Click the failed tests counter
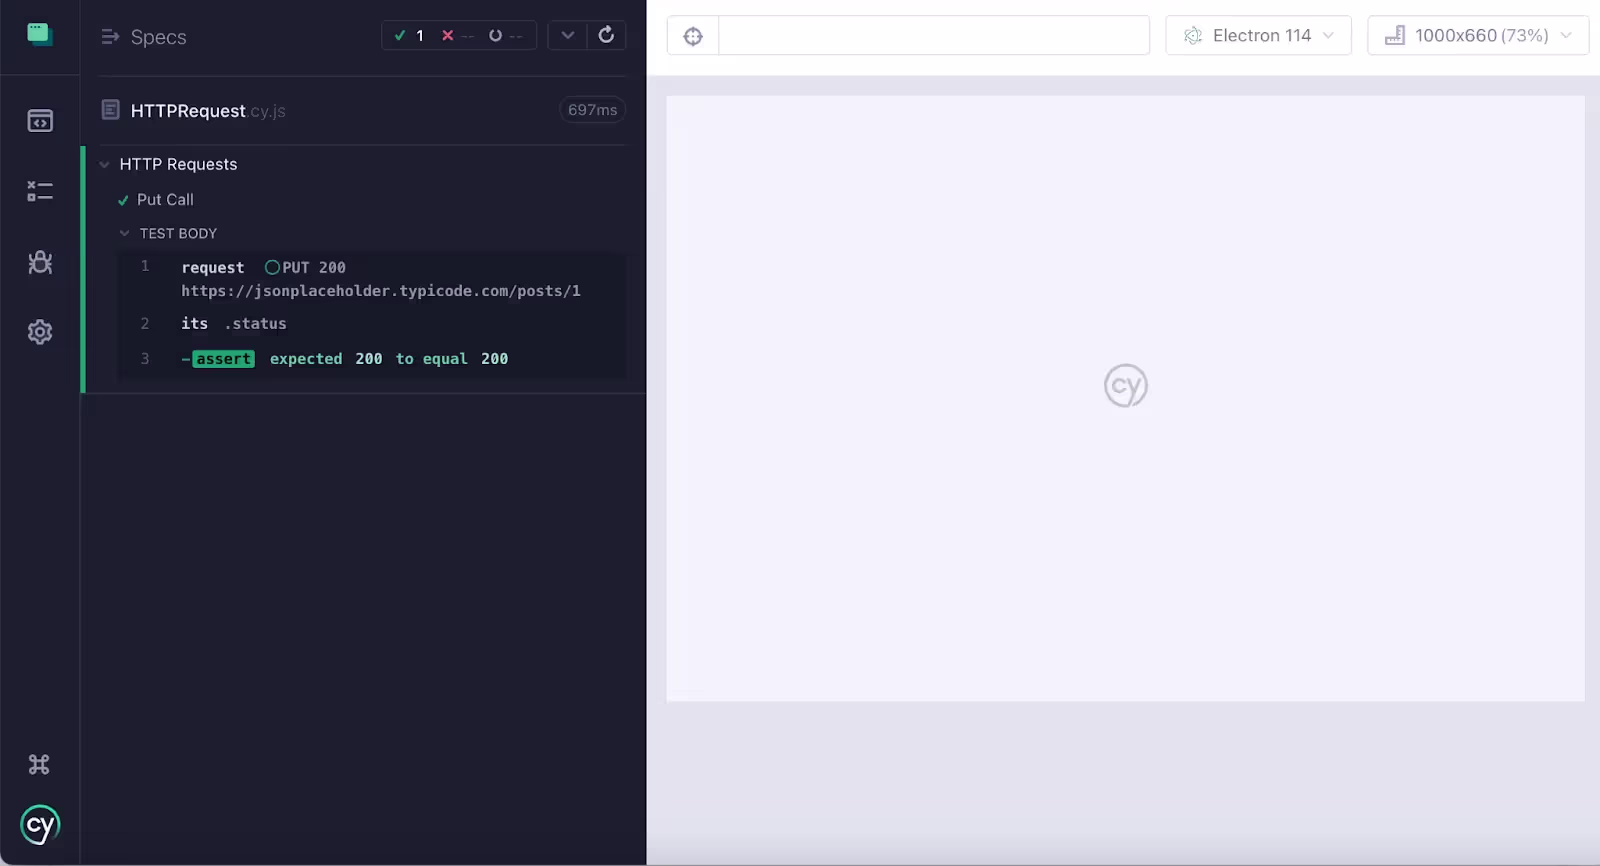 [x=458, y=35]
